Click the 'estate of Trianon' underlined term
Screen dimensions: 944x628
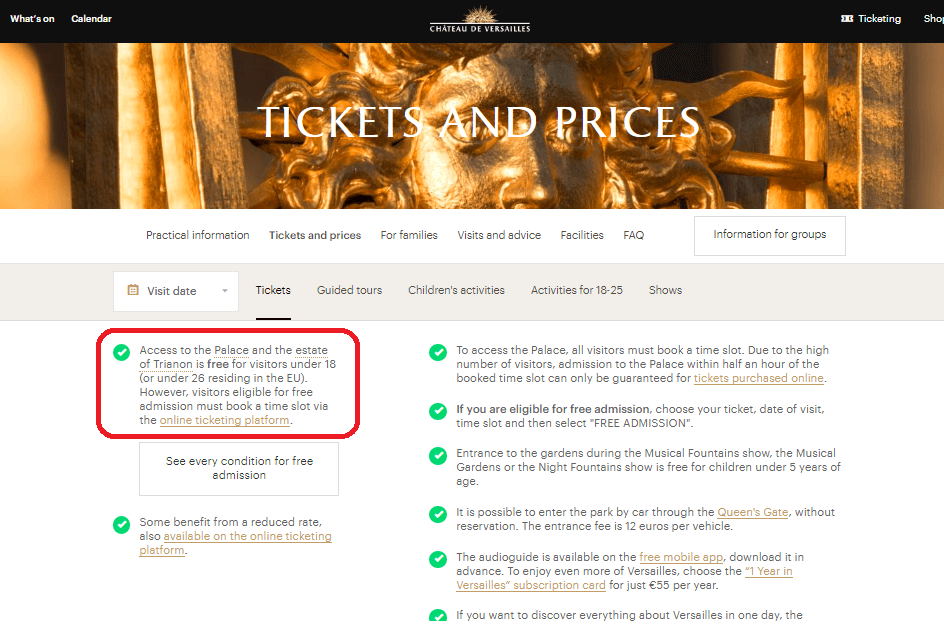(234, 357)
